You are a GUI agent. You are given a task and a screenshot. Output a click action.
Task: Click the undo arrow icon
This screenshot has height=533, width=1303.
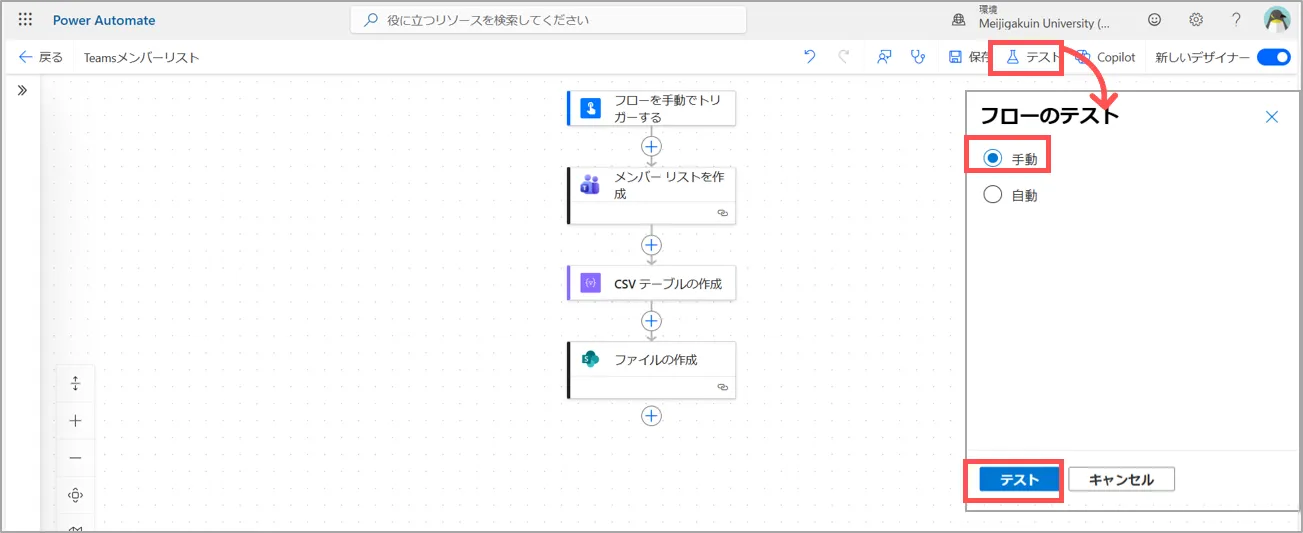(x=810, y=57)
